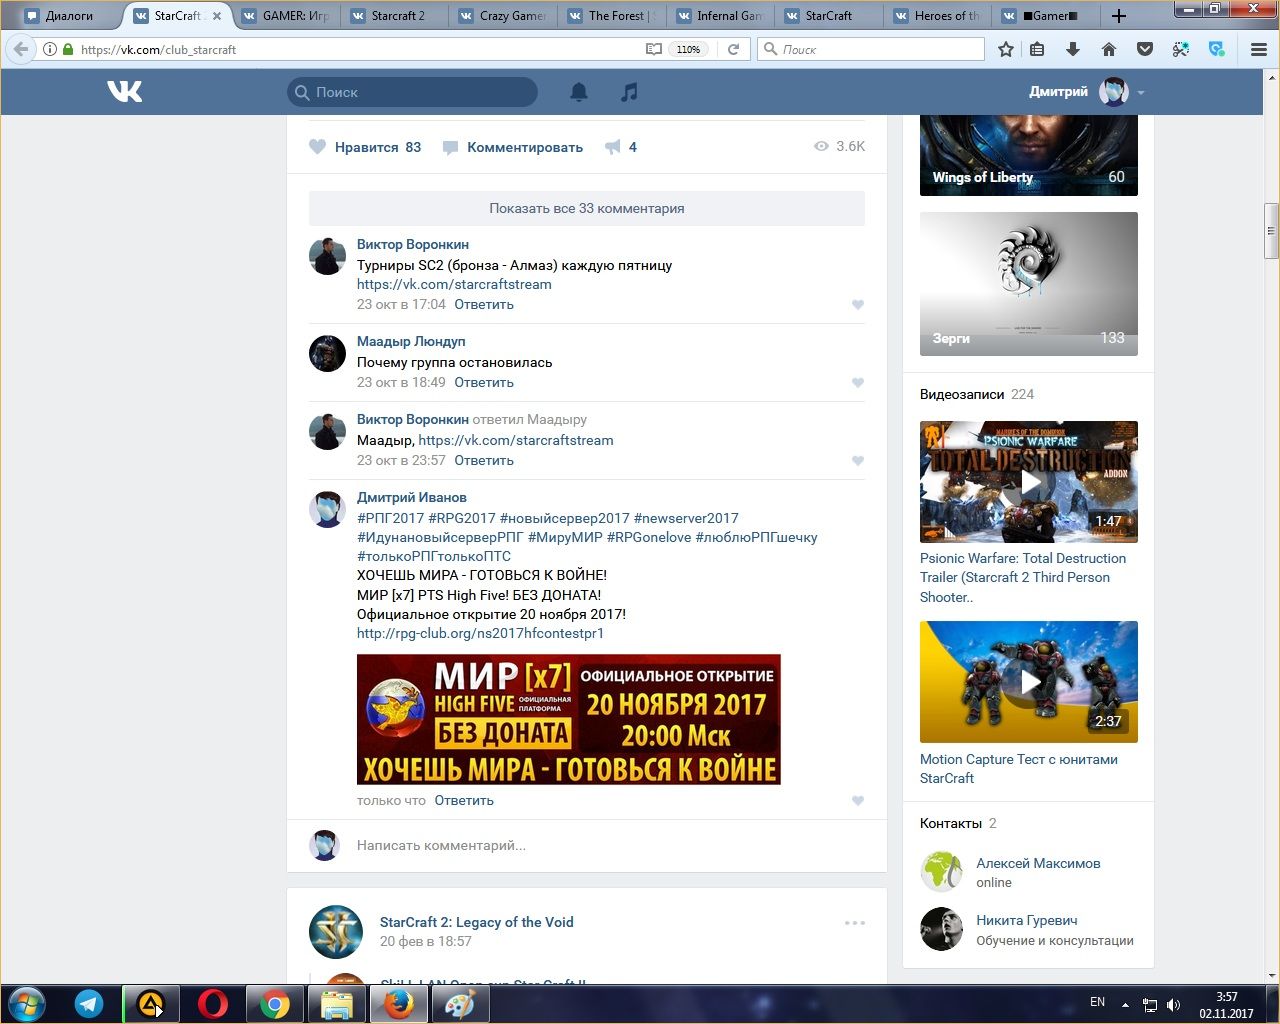Open Алексей Максимов contact link

pos(1038,863)
